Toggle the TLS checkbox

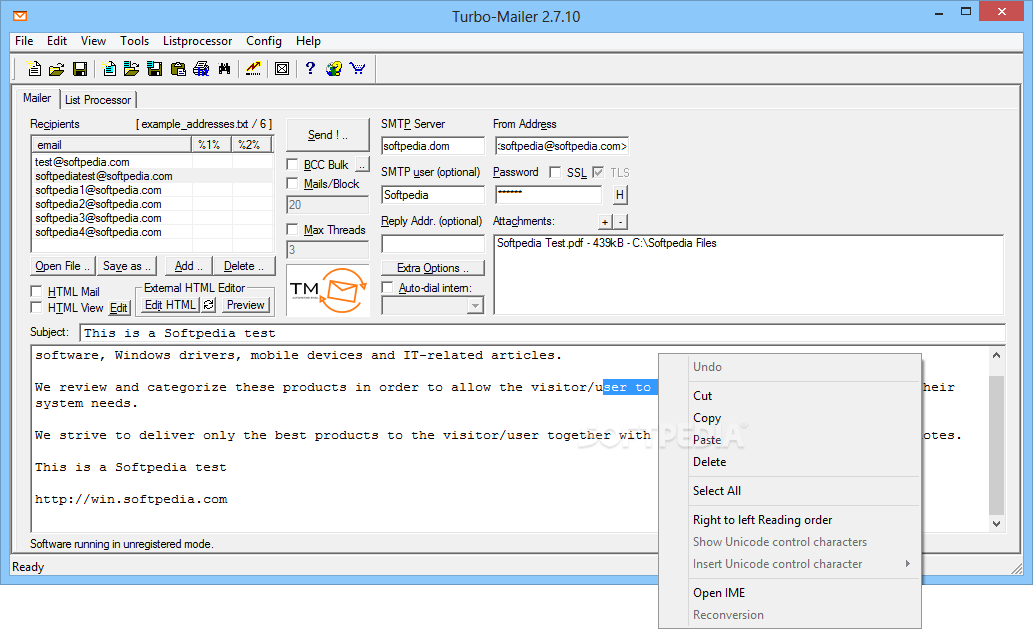pos(598,172)
